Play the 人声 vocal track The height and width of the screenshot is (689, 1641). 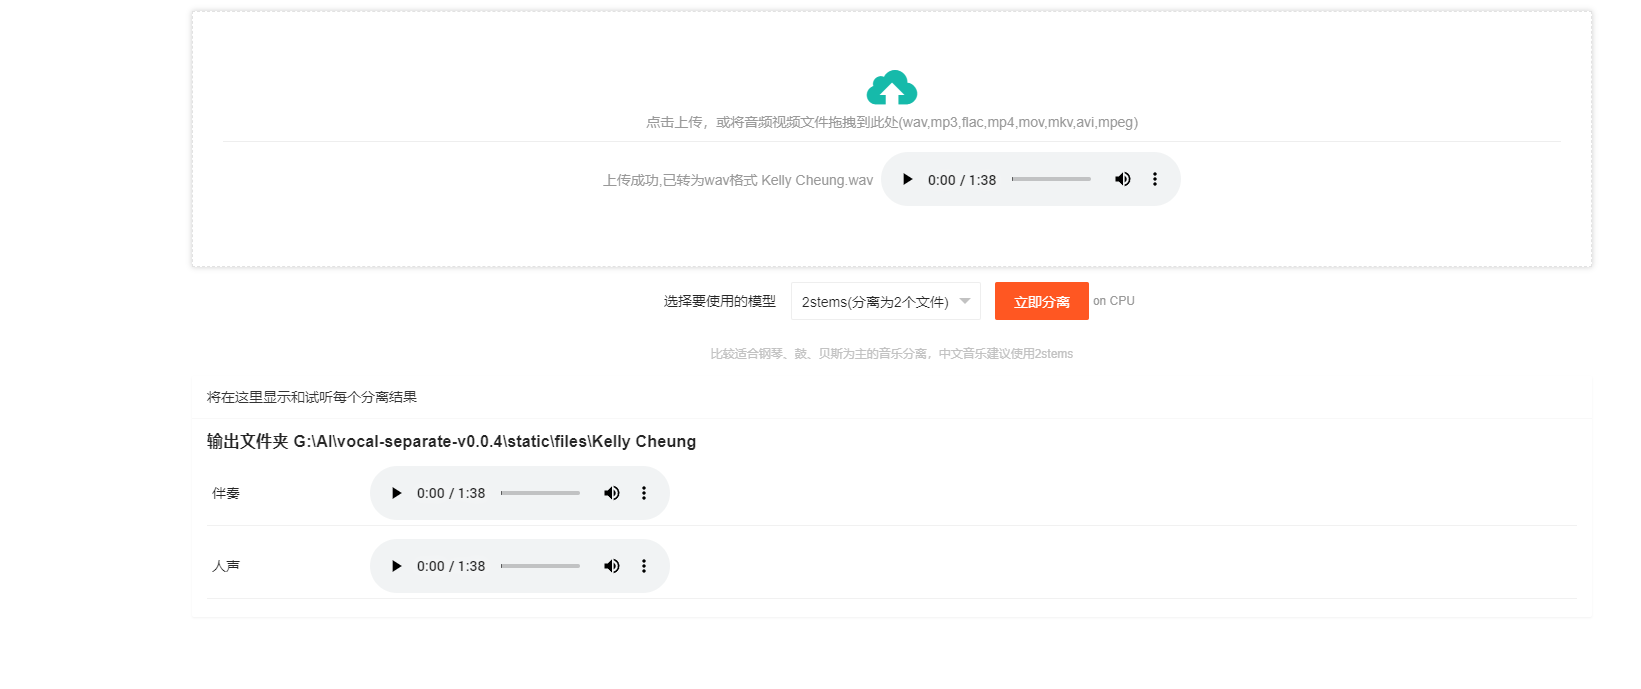396,566
